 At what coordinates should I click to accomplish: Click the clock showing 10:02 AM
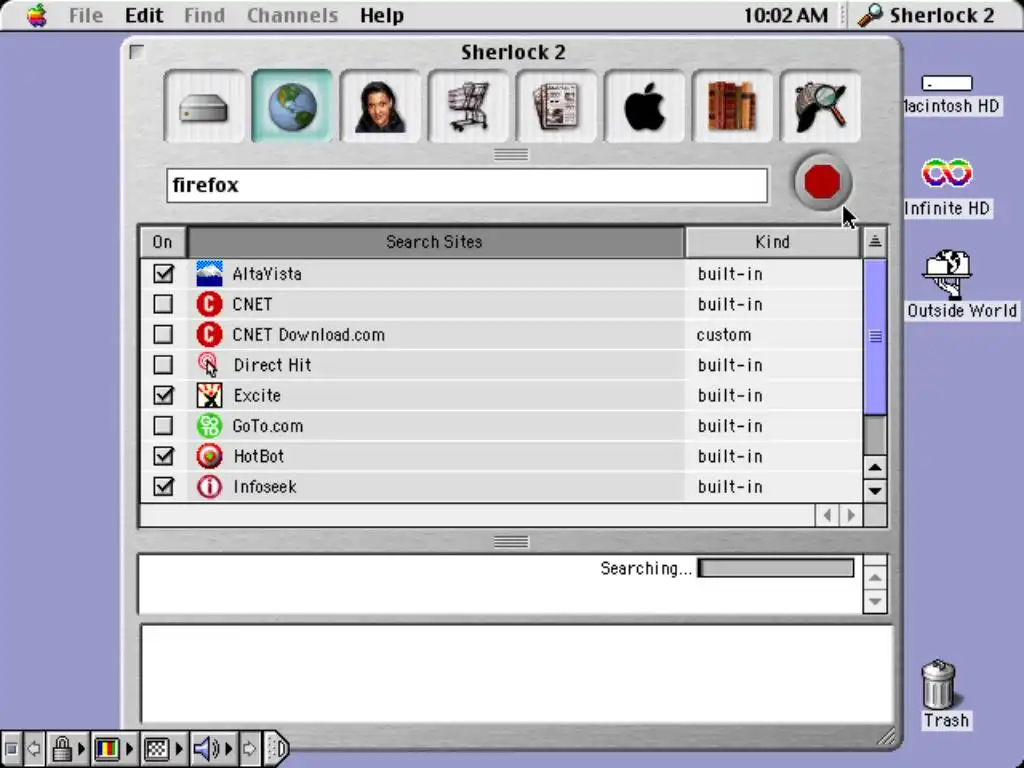(x=786, y=15)
